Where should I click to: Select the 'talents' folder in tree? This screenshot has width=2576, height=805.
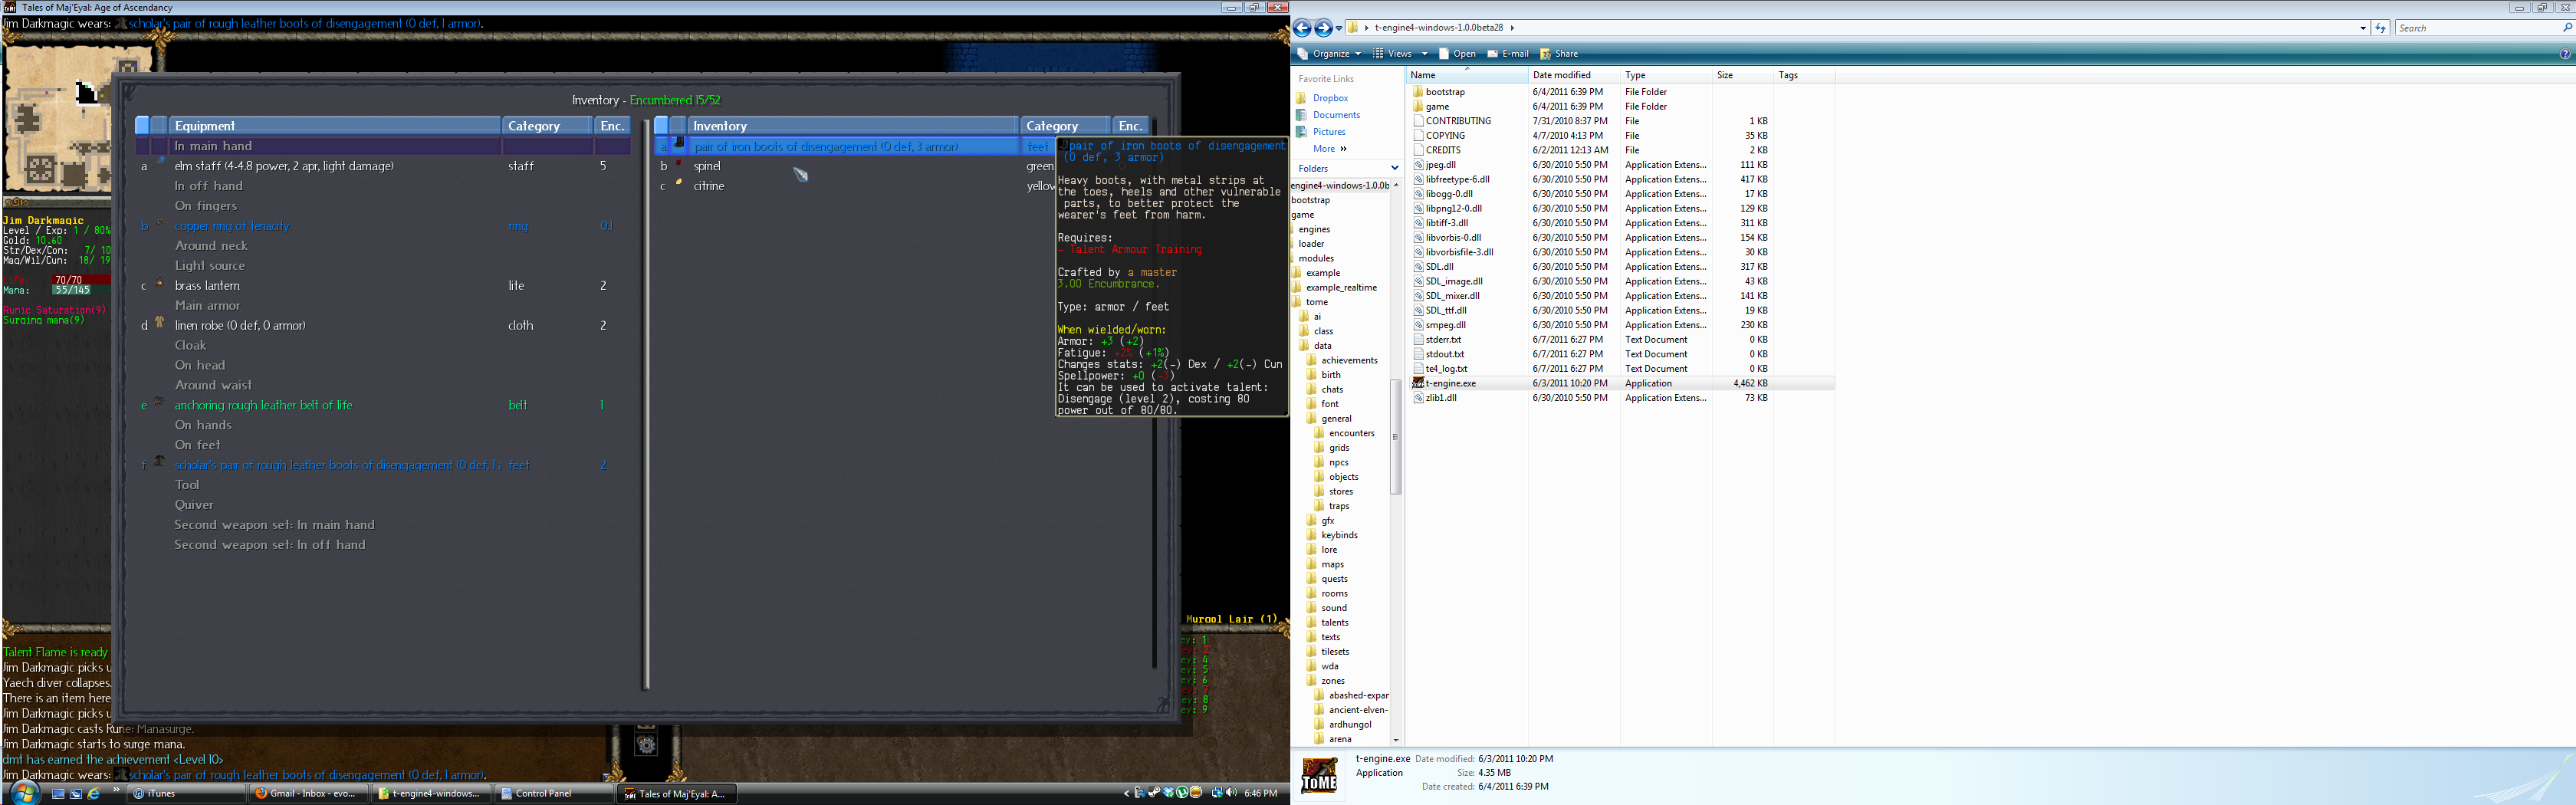click(1334, 623)
